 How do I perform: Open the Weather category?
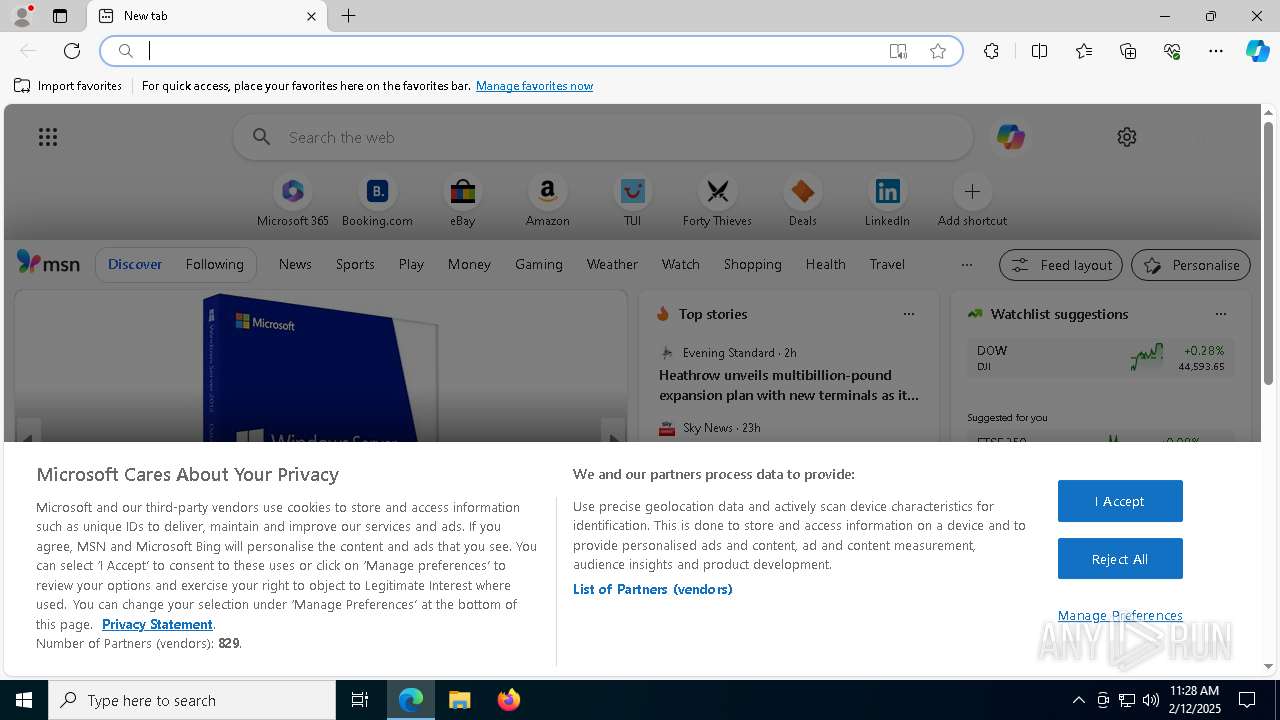[612, 264]
